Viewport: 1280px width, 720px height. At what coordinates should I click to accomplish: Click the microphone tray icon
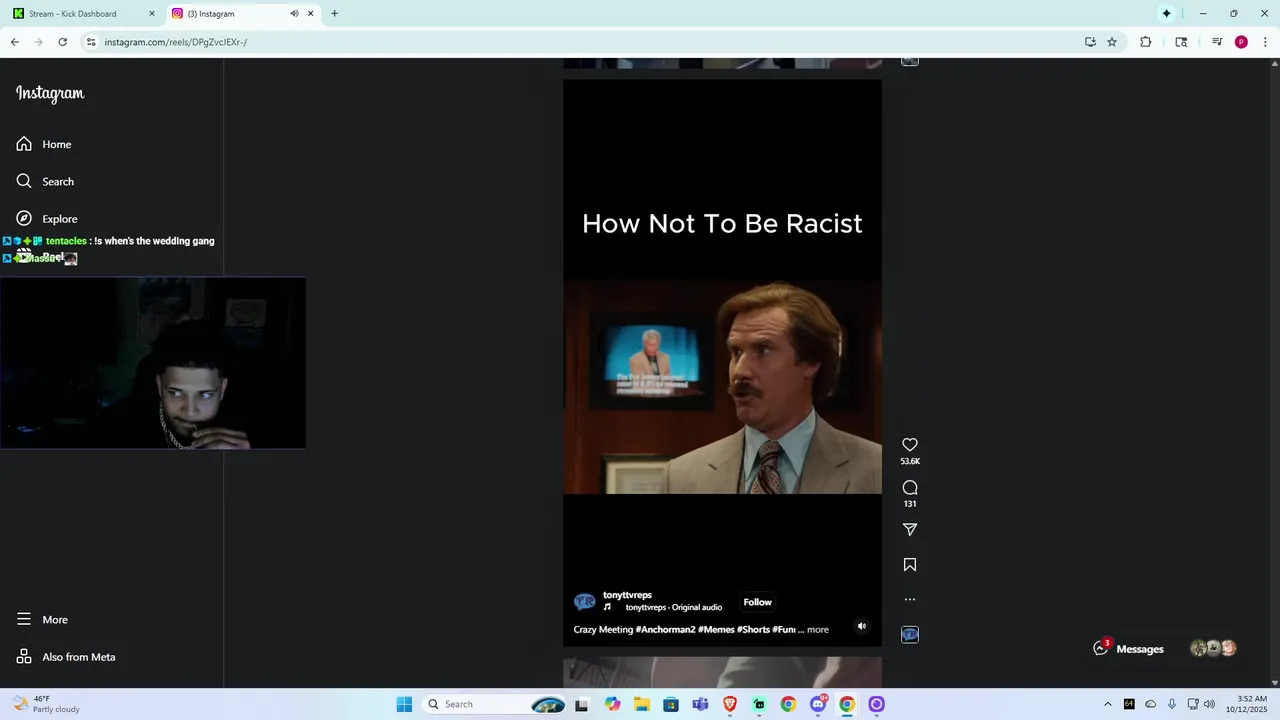(x=1172, y=704)
